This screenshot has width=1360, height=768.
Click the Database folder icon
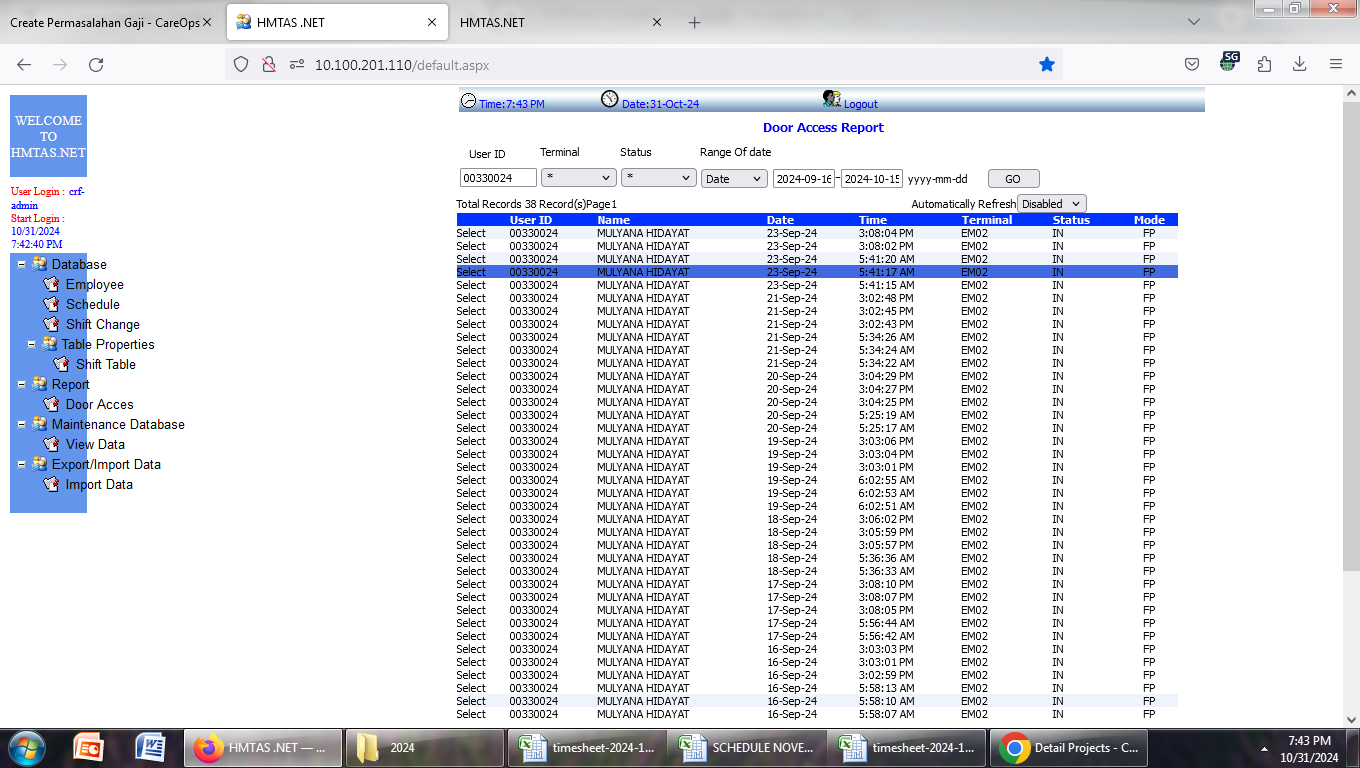(x=40, y=264)
